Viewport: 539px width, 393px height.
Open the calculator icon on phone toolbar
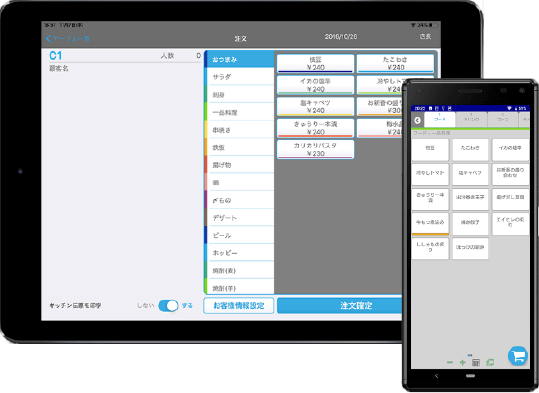point(476,362)
